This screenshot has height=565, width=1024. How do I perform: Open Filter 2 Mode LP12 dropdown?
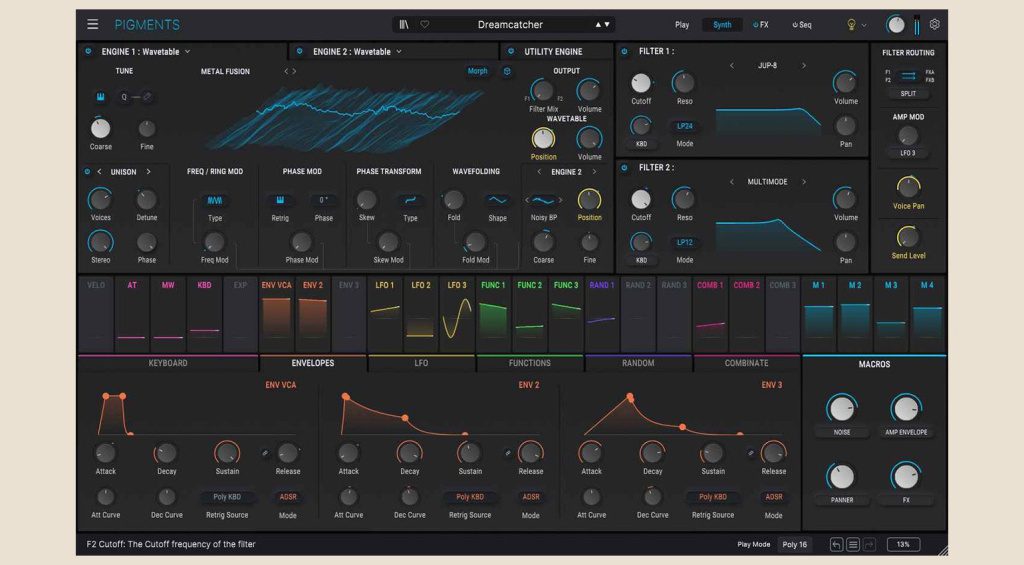click(684, 242)
